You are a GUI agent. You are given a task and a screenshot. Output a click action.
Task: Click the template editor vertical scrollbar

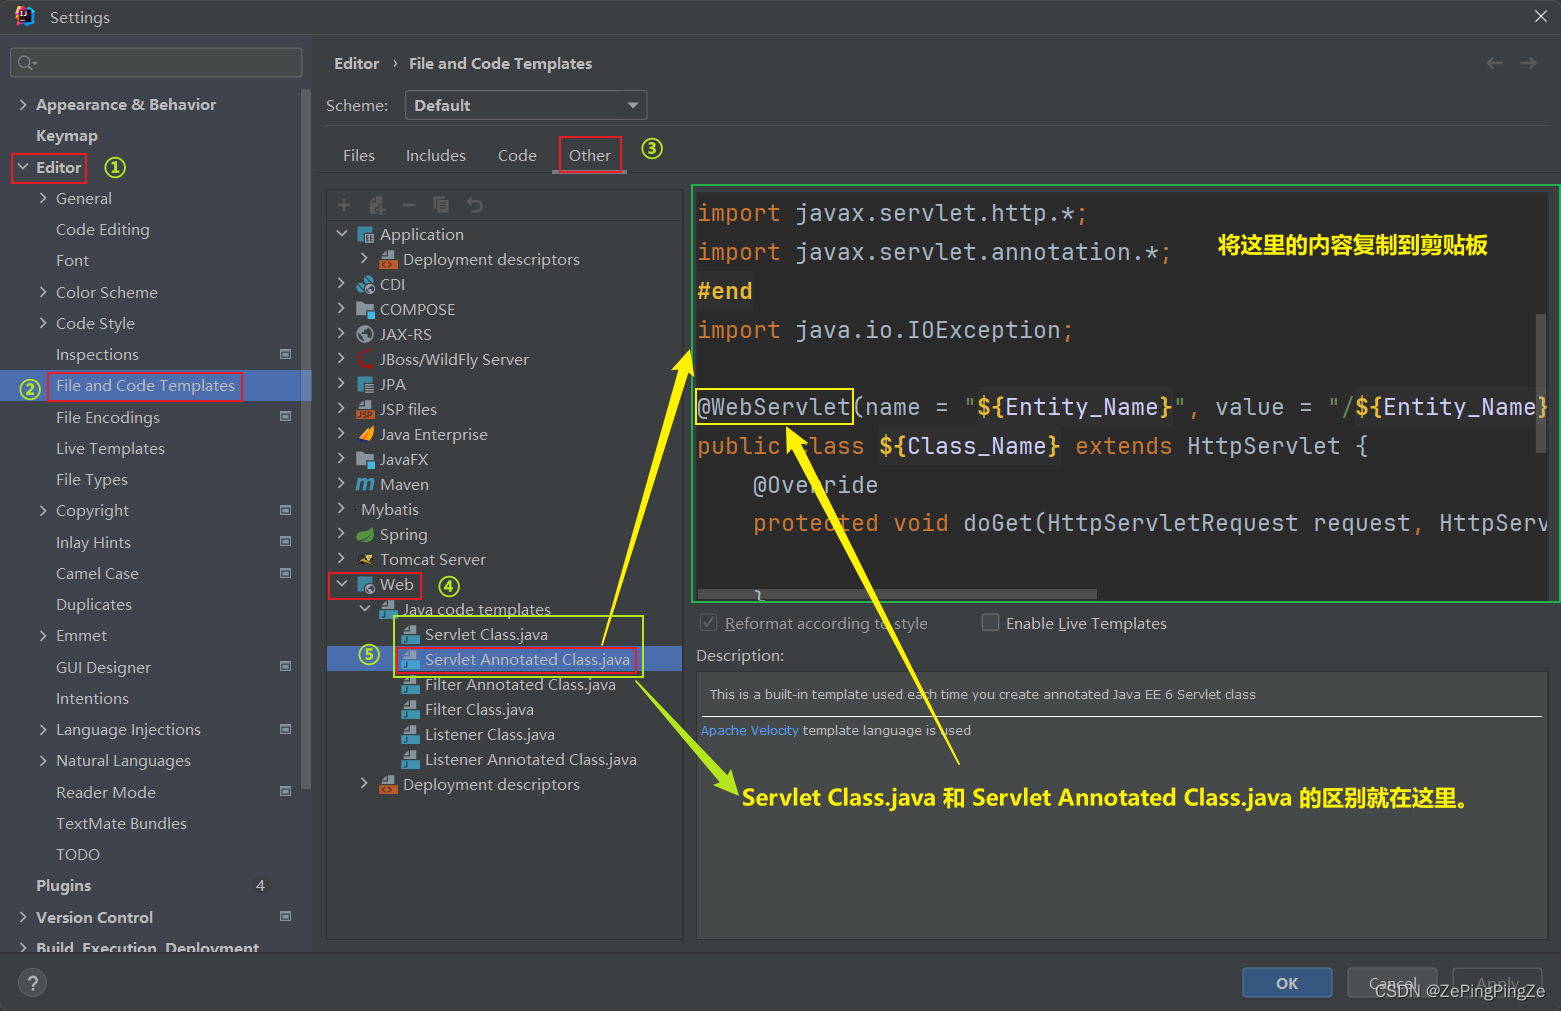tap(1541, 383)
